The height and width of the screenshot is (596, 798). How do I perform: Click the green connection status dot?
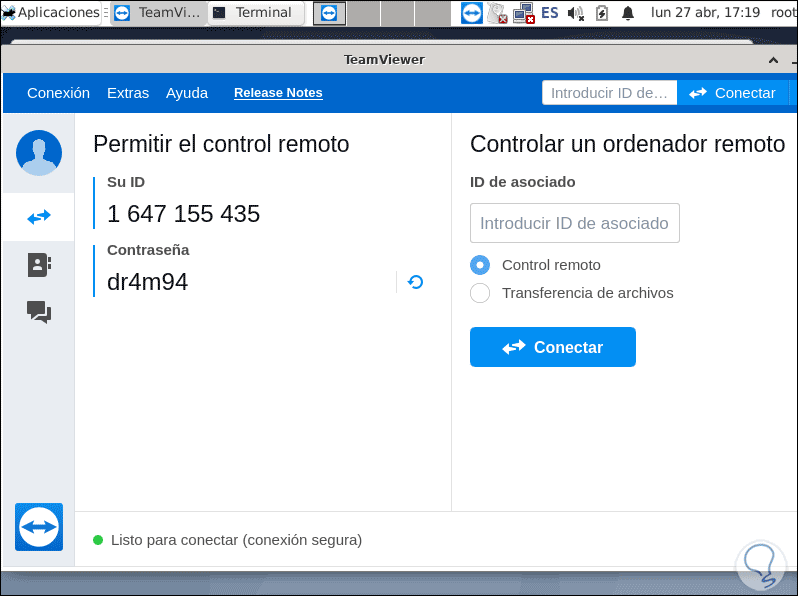click(98, 540)
